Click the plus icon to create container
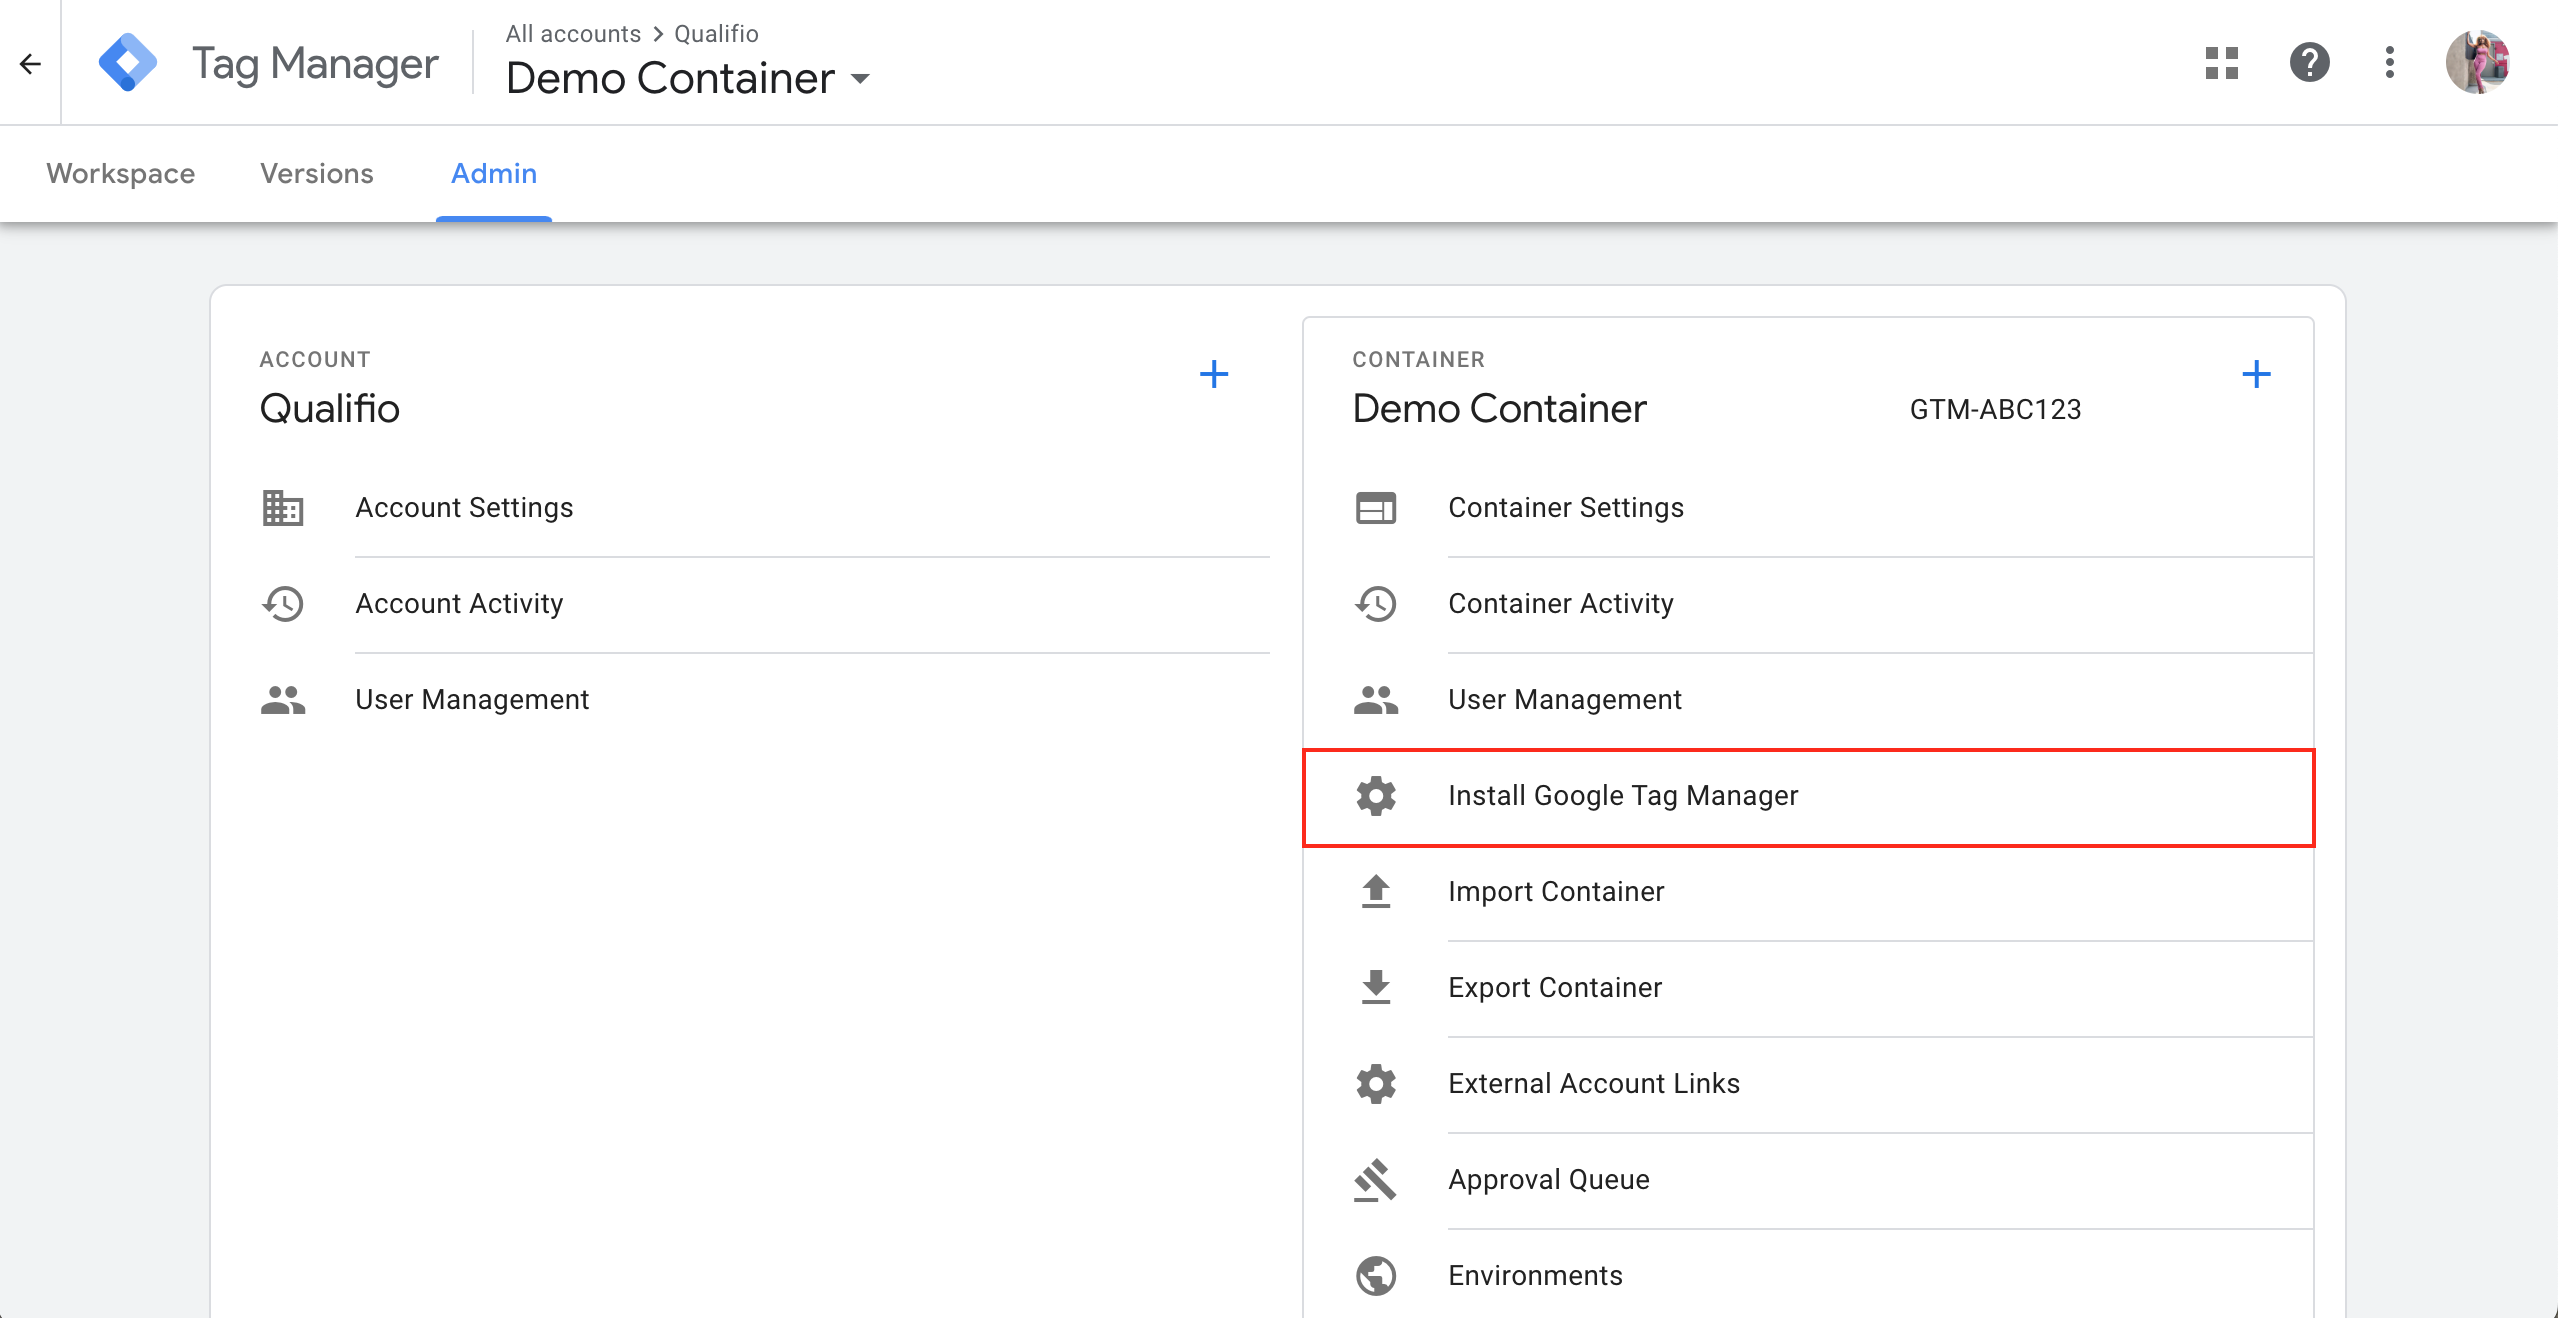This screenshot has width=2558, height=1318. point(2256,374)
